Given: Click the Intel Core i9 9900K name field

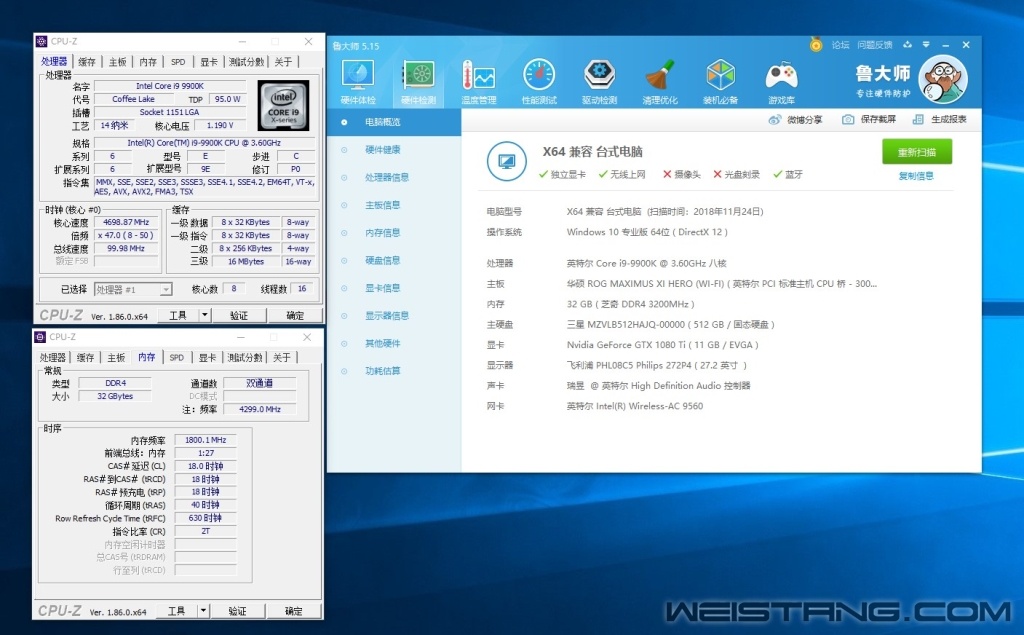Looking at the screenshot, I should point(170,86).
